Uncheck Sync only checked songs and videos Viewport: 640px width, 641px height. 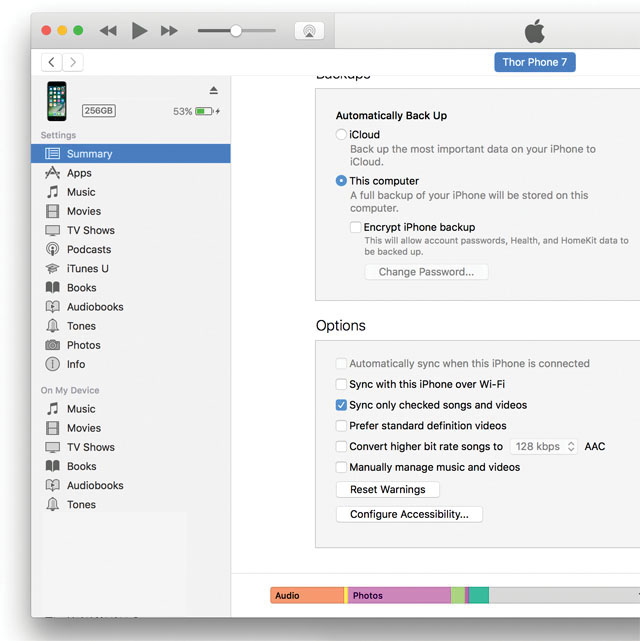tap(341, 405)
